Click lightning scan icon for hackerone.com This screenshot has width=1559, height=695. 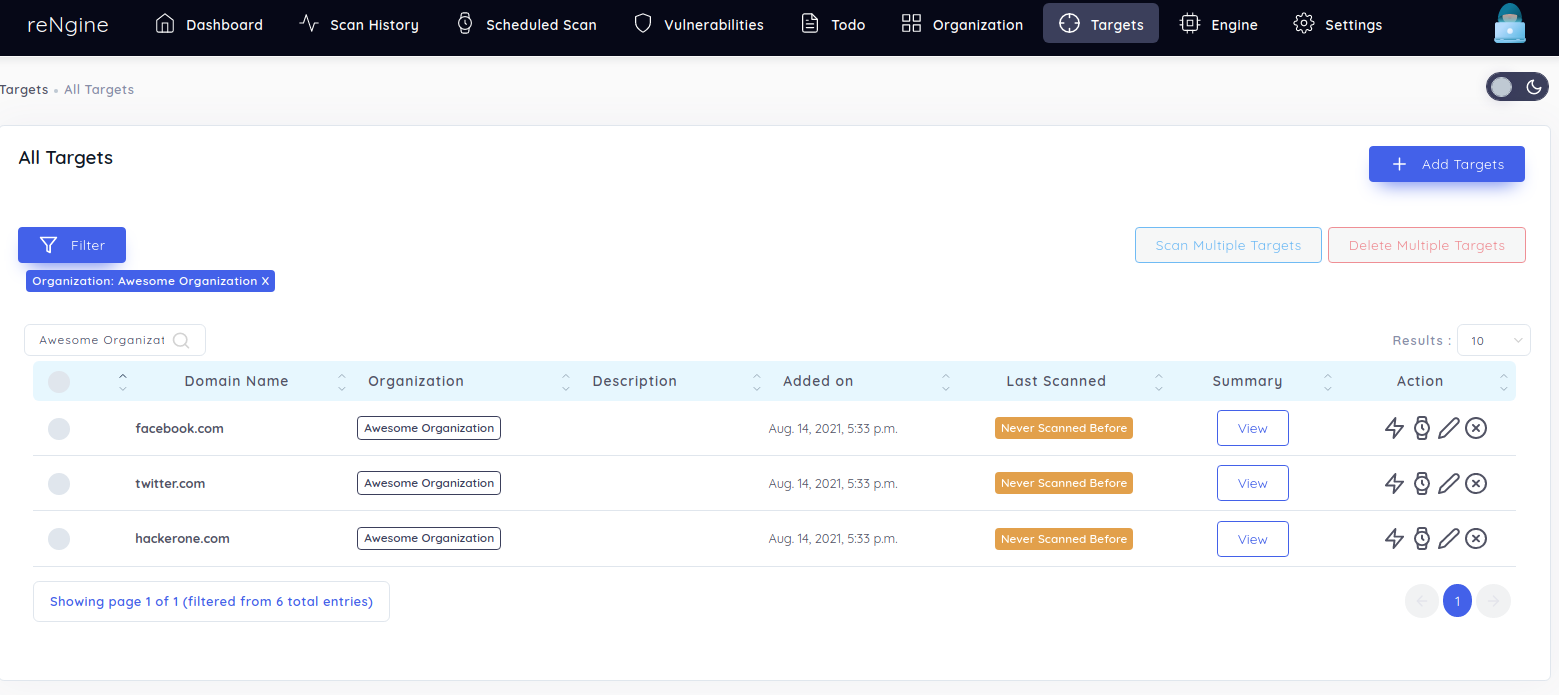coord(1394,539)
